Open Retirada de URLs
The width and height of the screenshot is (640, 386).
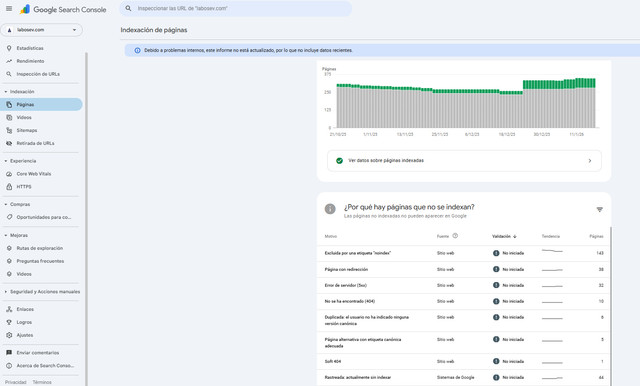click(35, 144)
